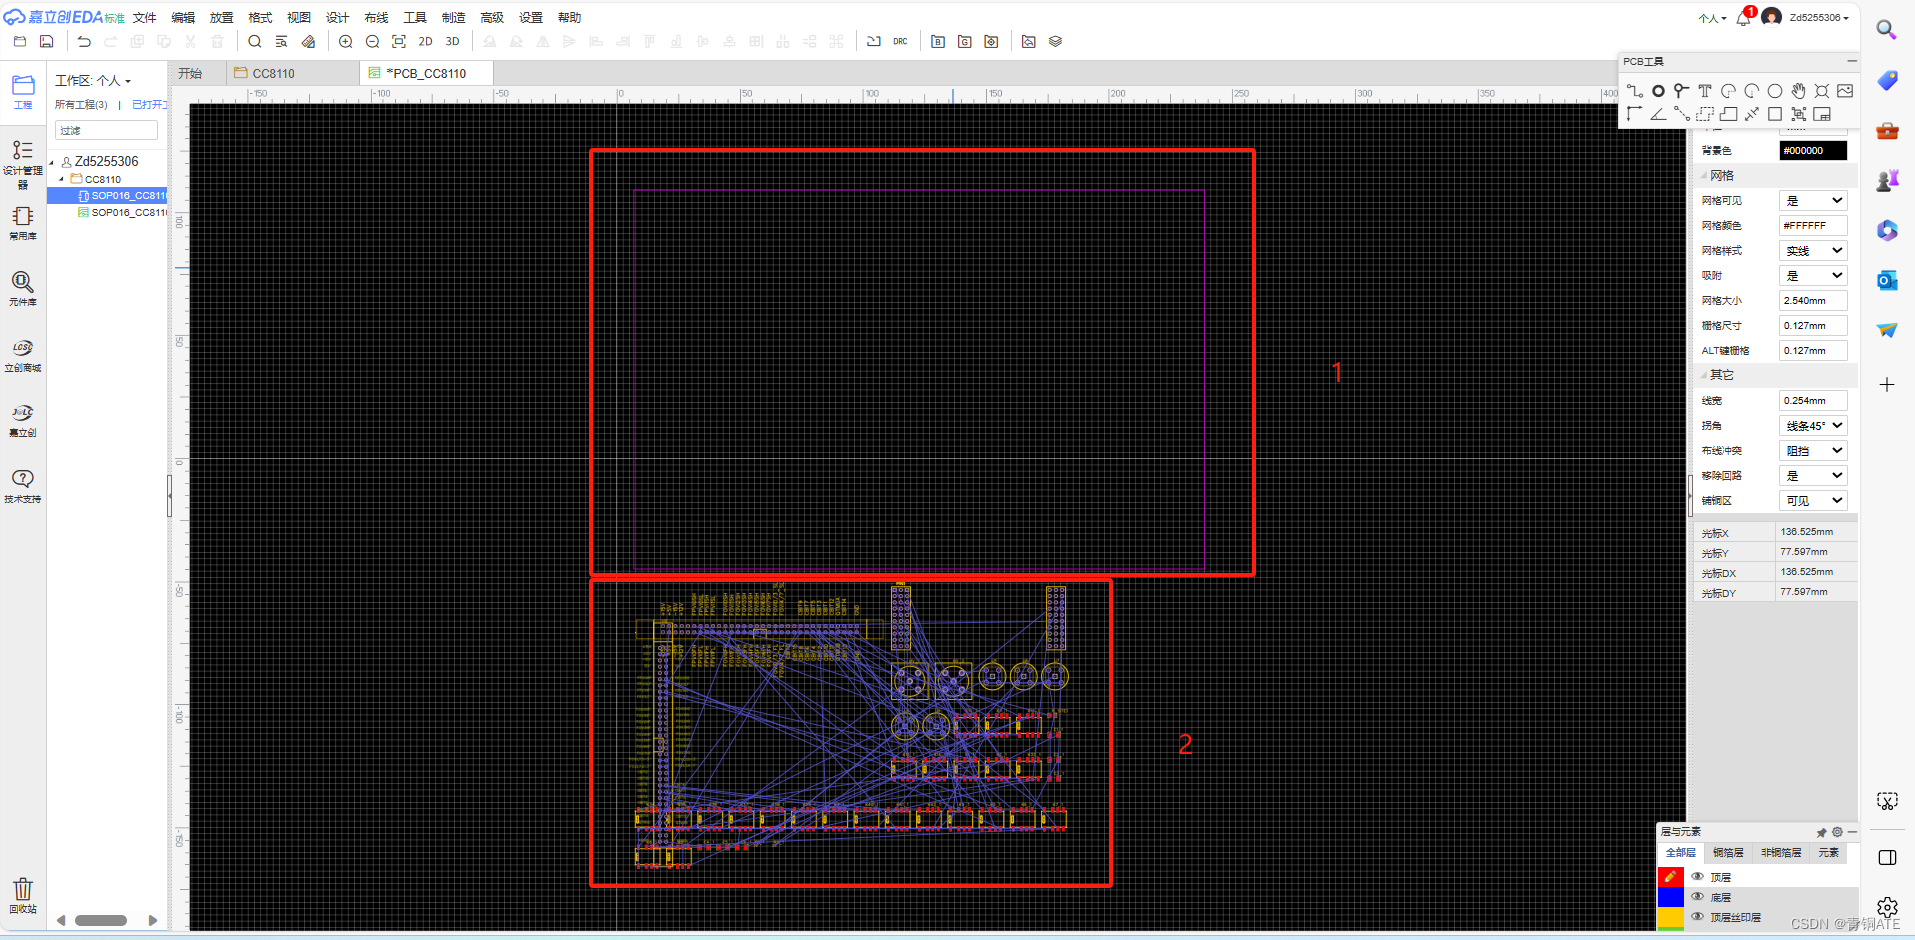Select the Track routing tool in PCB工具
The image size is (1915, 940).
click(1635, 91)
